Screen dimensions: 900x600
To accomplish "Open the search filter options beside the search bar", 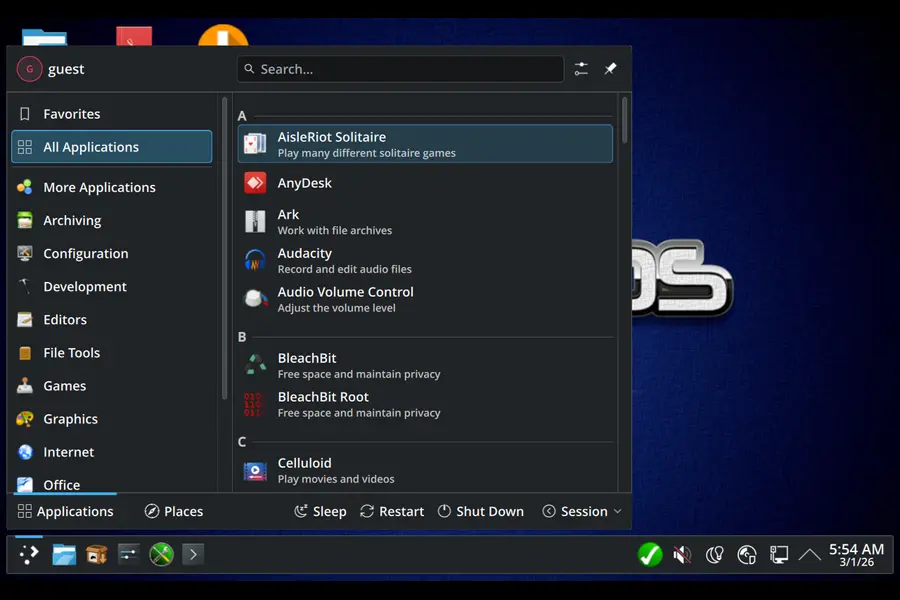I will click(581, 69).
